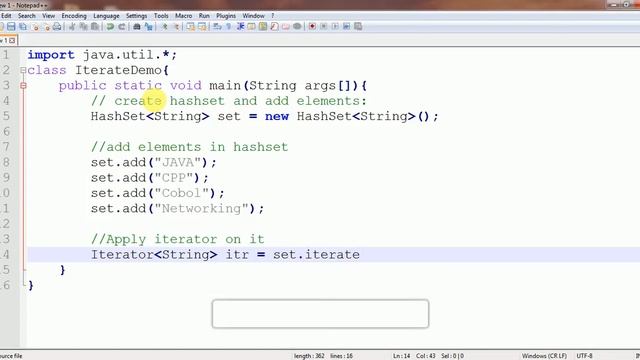
Task: Click the '//add elements in hashset' comment
Action: pyautogui.click(x=189, y=147)
